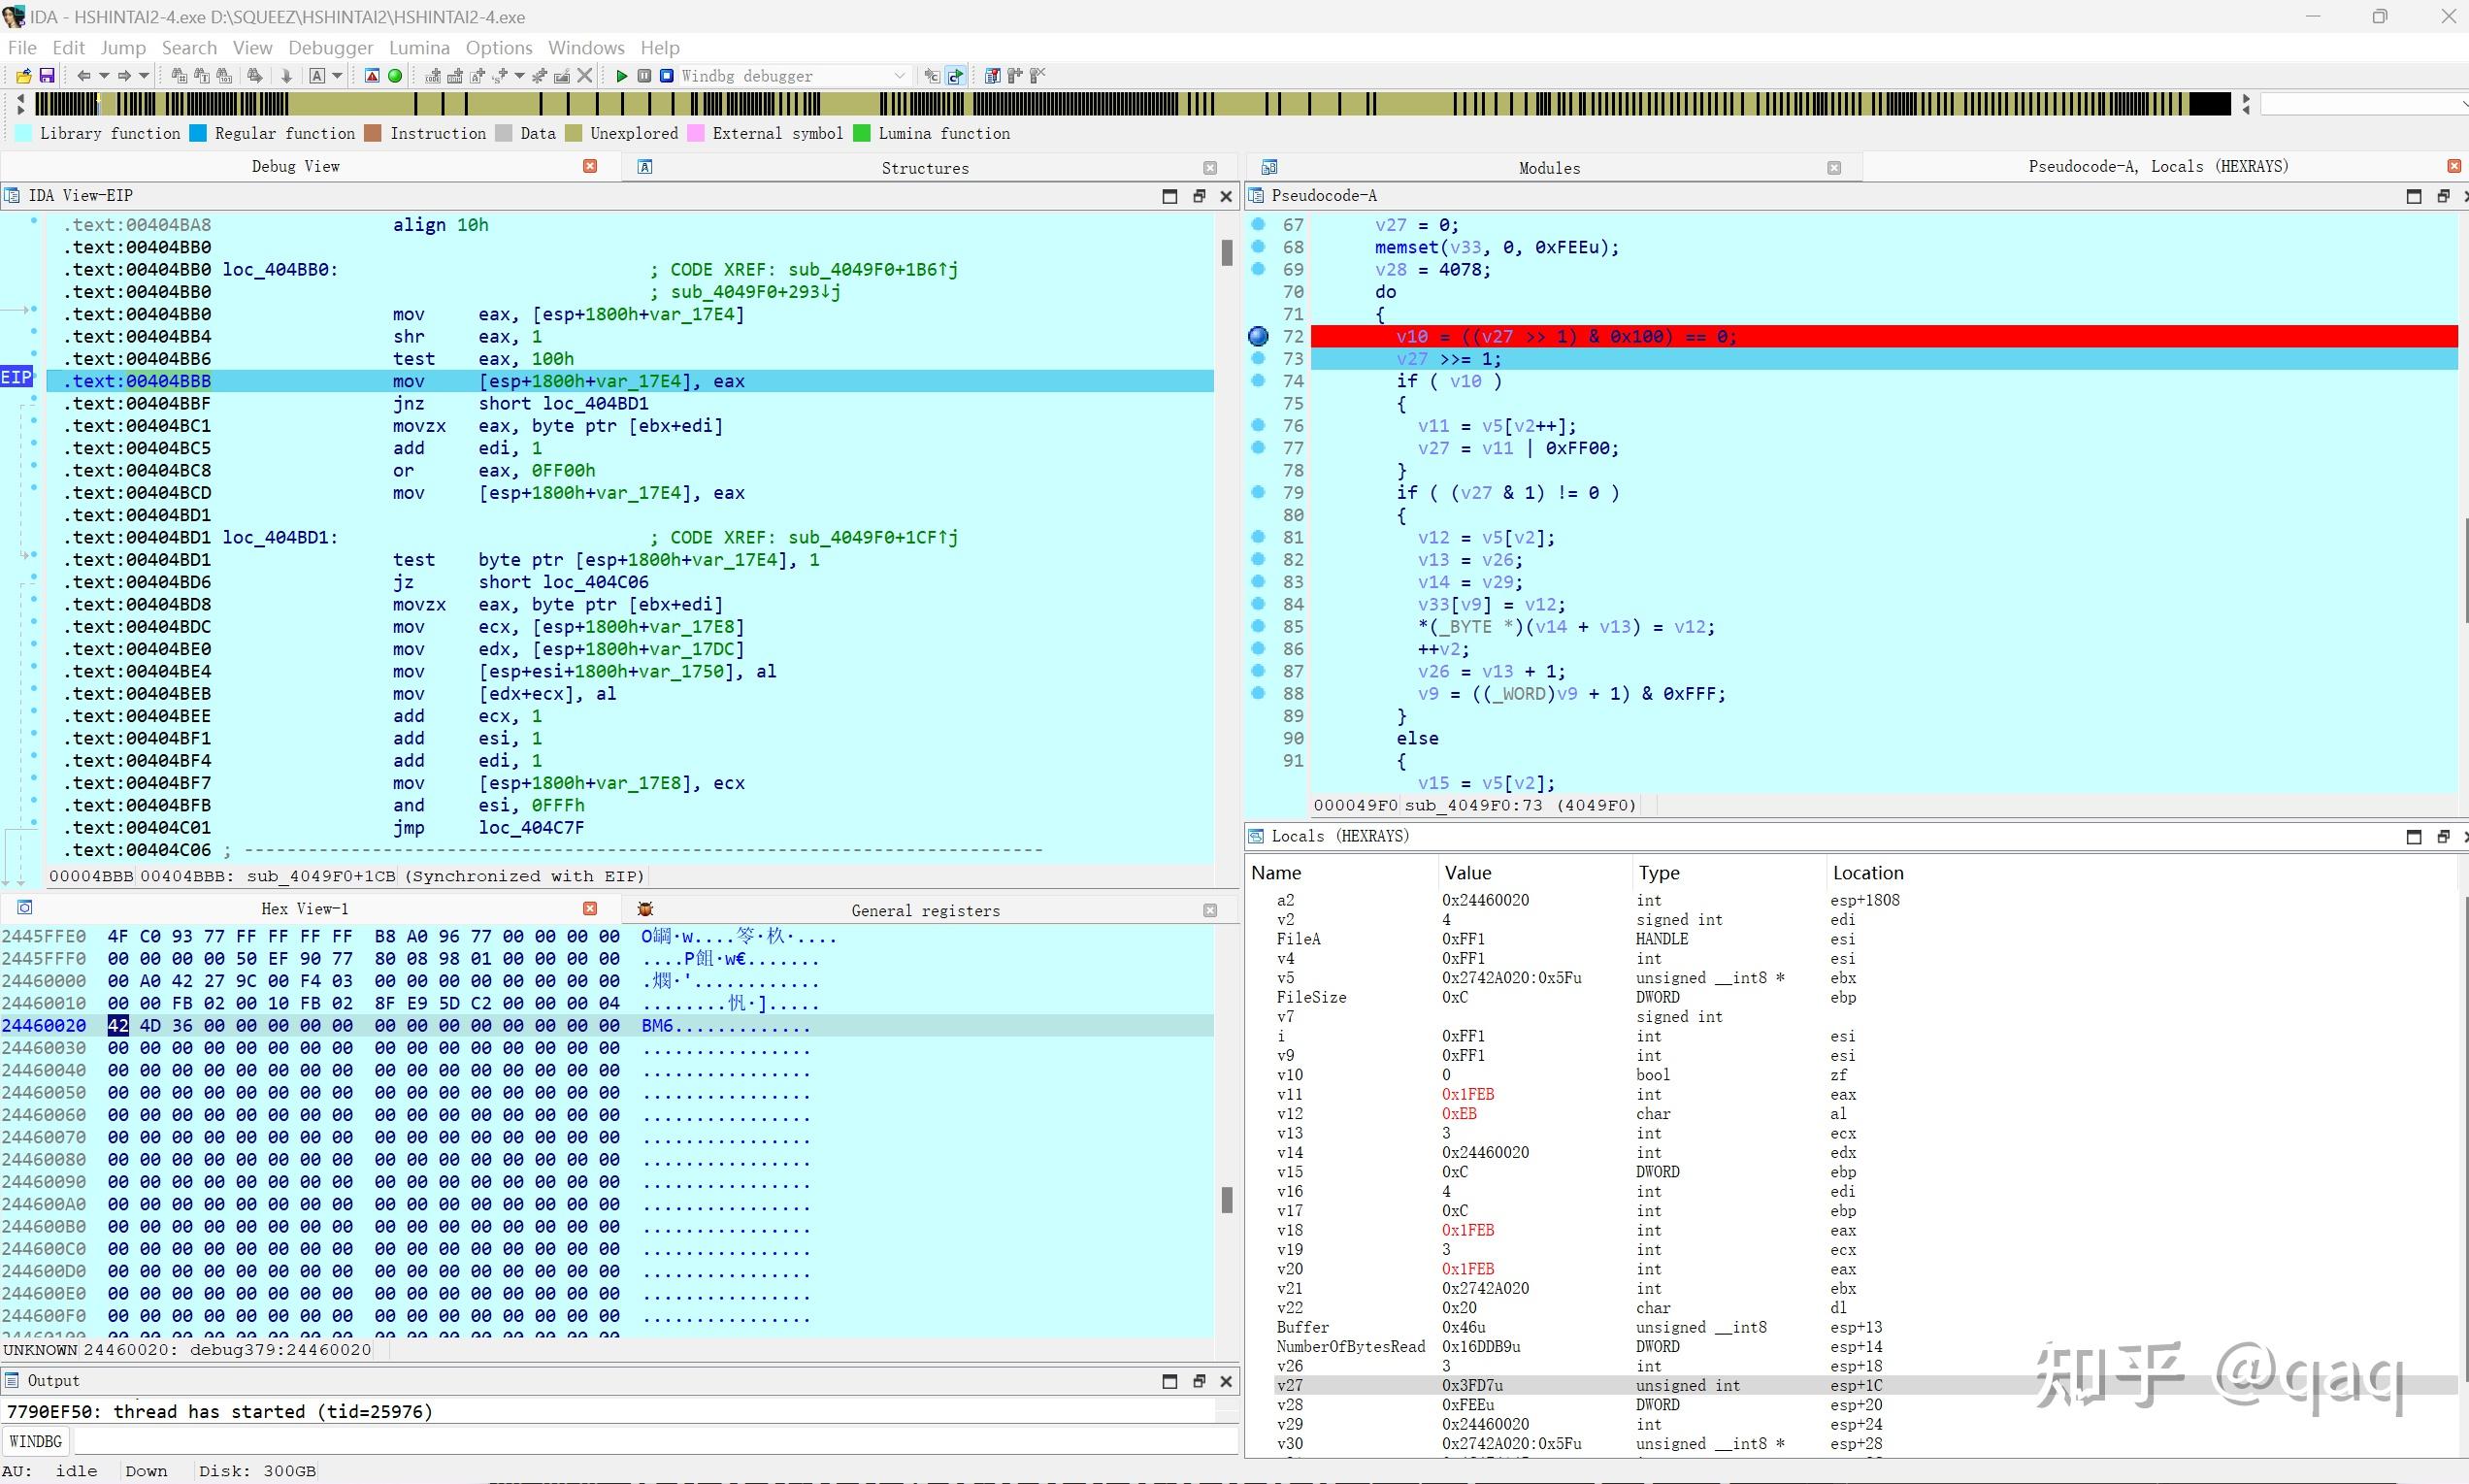Expand the jump back history dropdown arrow
This screenshot has width=2469, height=1484.
point(103,76)
